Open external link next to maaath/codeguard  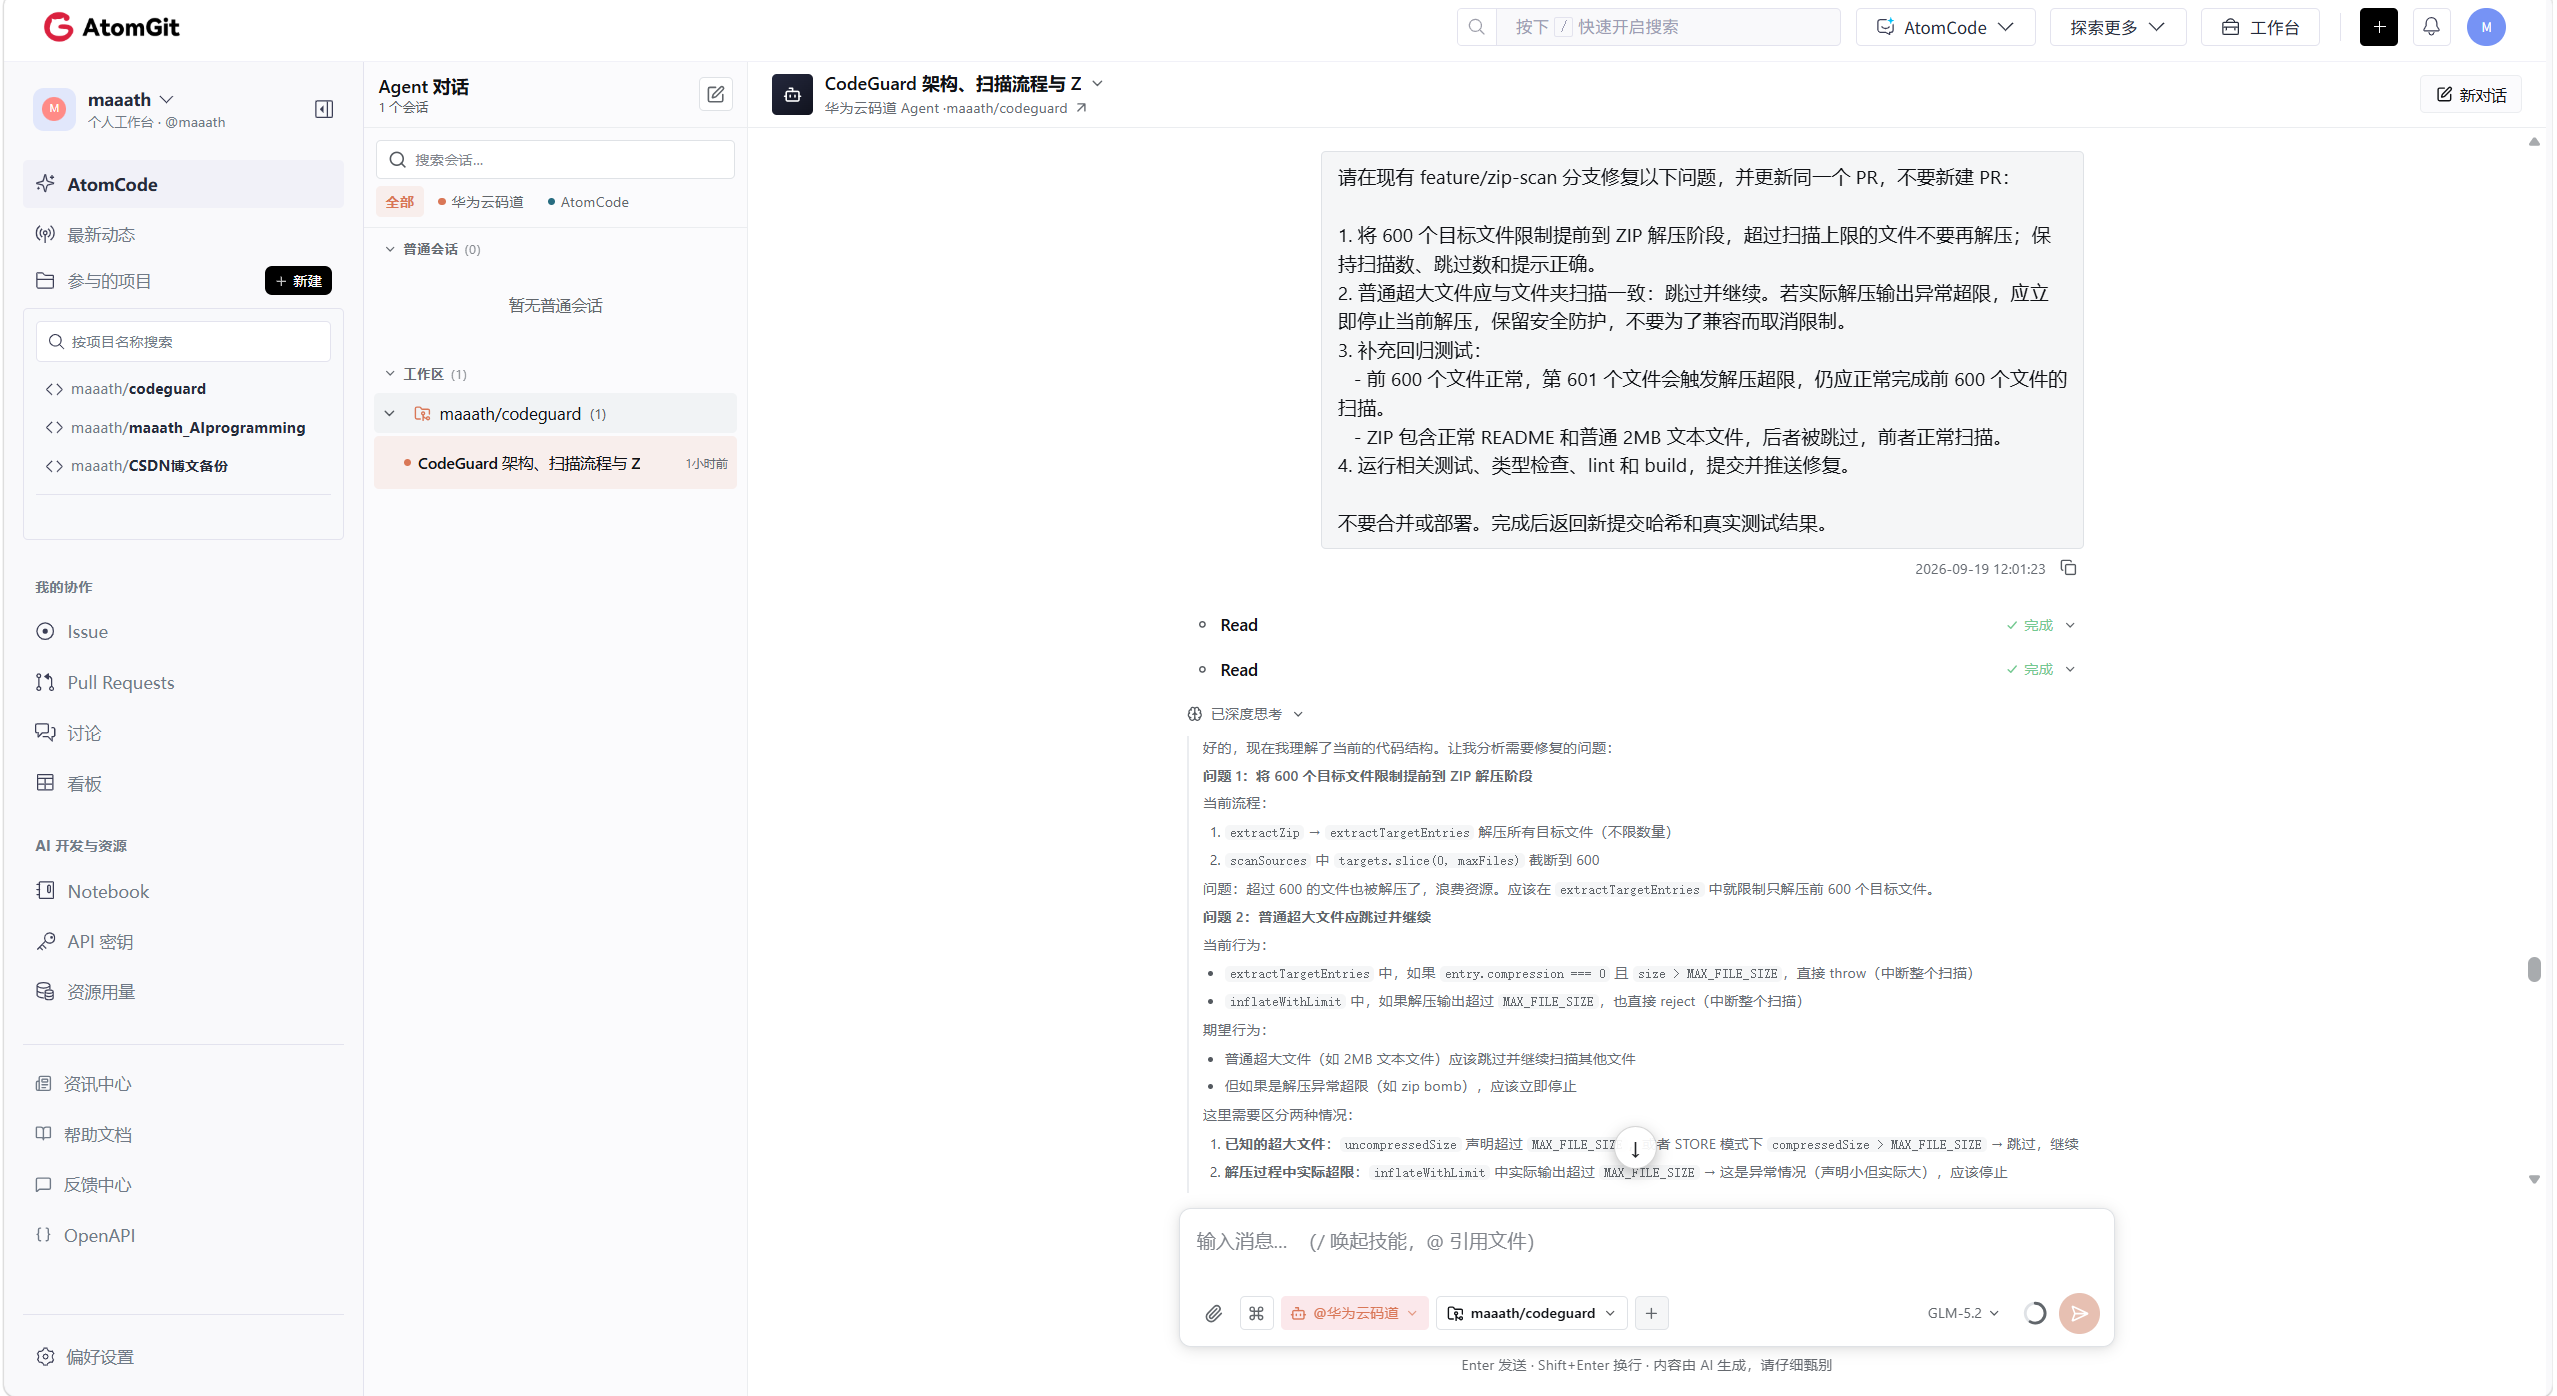pyautogui.click(x=1081, y=108)
